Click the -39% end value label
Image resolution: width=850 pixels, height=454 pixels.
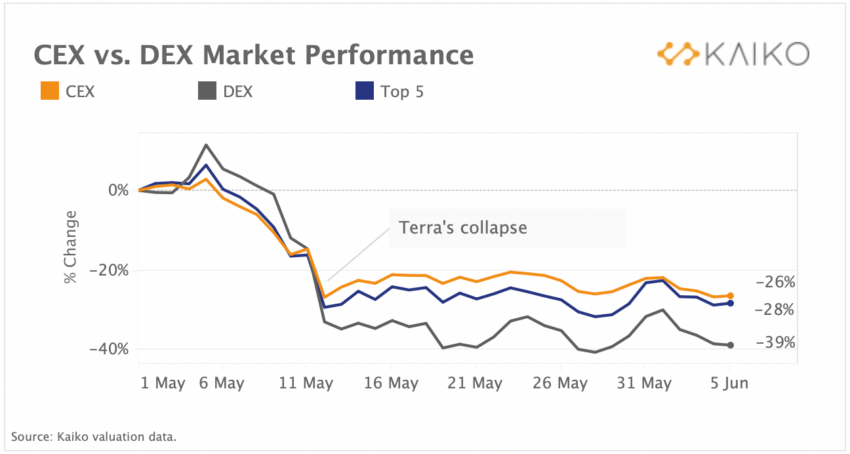775,343
